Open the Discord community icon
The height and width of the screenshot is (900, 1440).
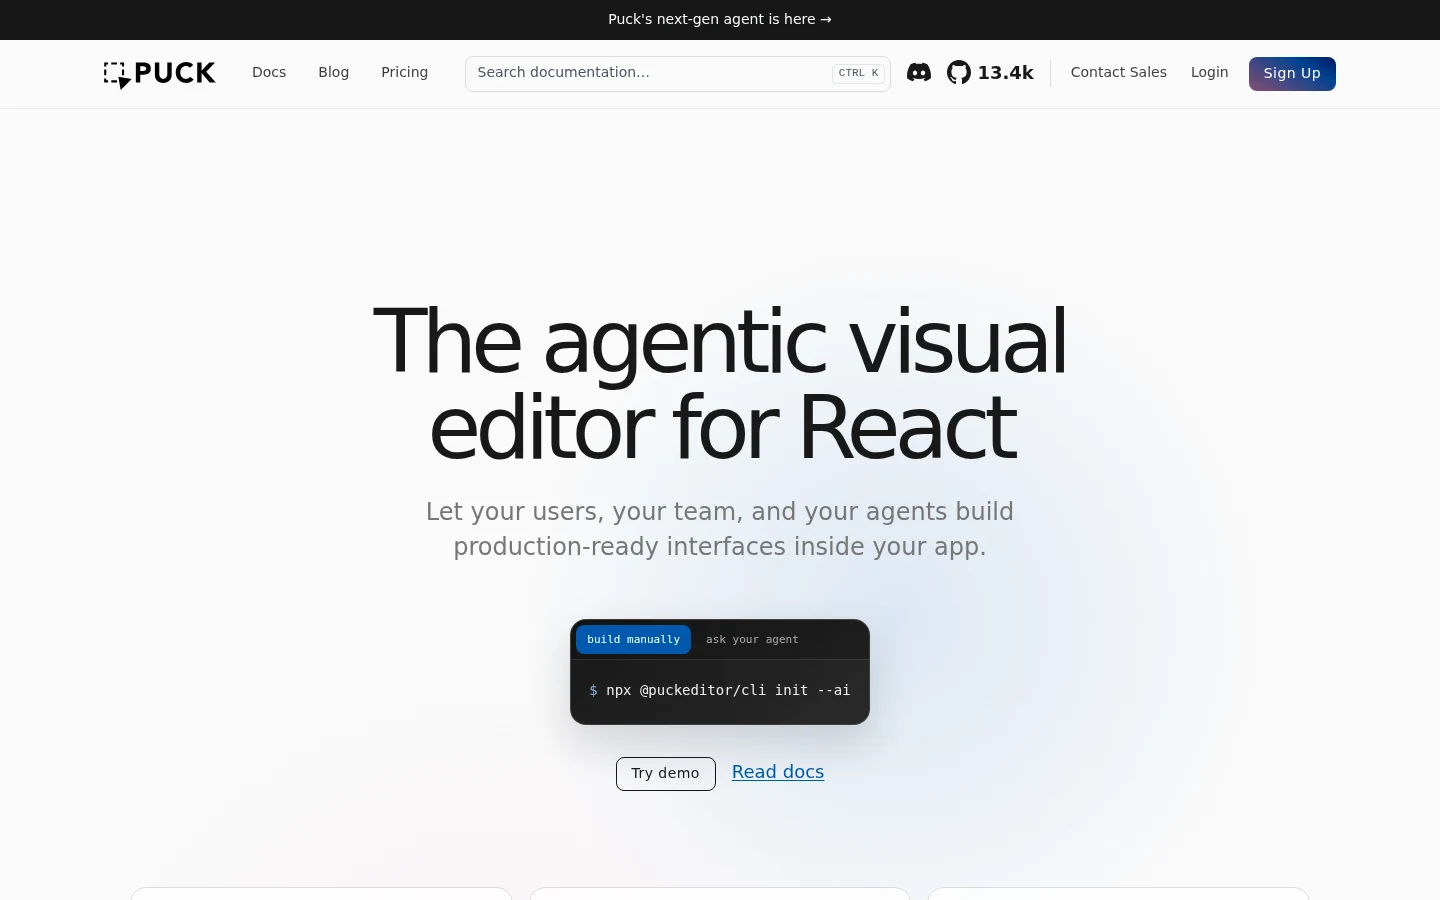pos(919,73)
